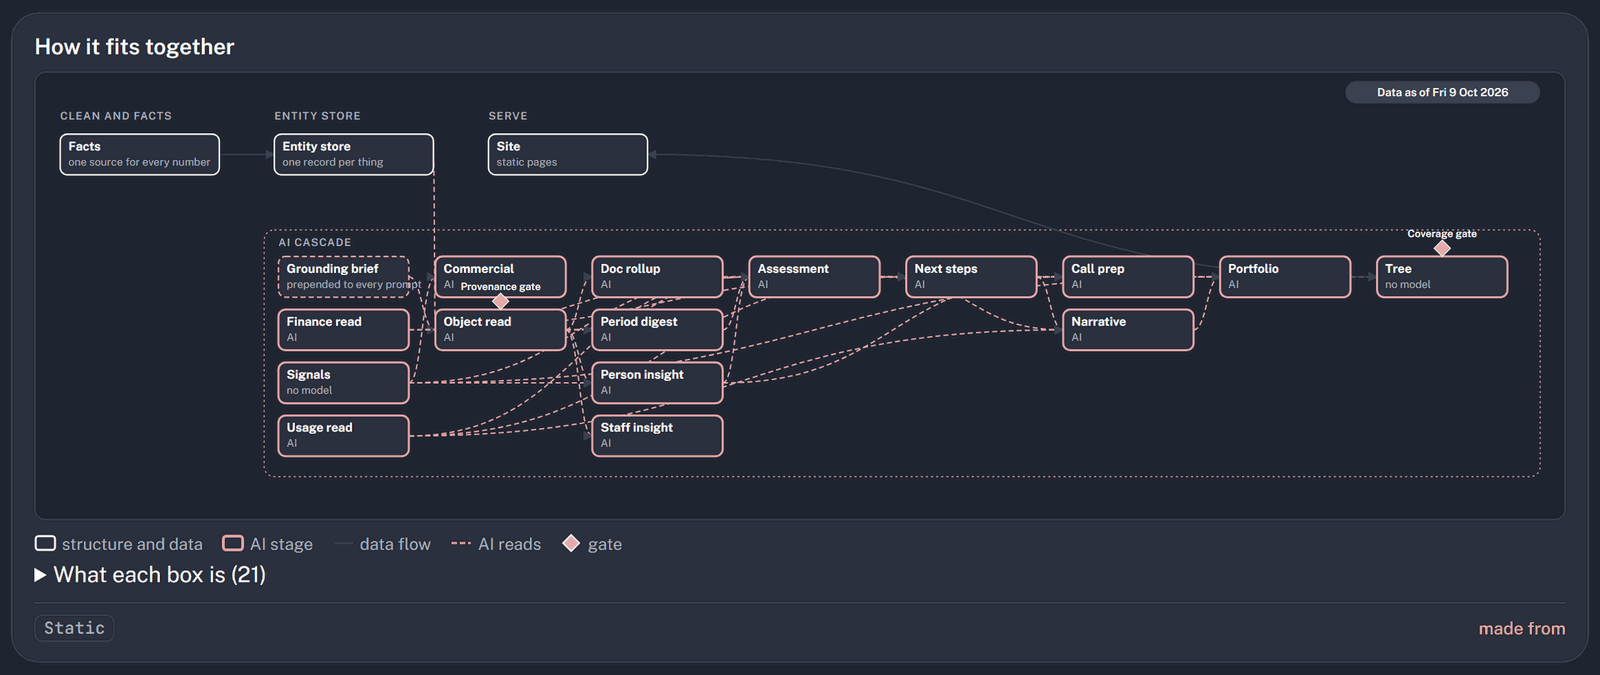Click the 'Data as of Fri 9 Oct 2026' badge

[x=1442, y=92]
